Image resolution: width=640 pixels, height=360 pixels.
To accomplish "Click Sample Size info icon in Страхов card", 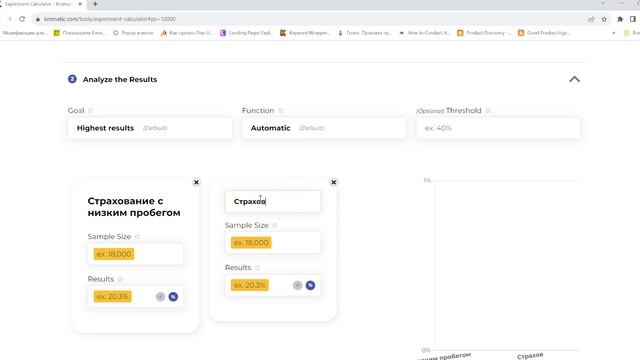I will tap(275, 225).
